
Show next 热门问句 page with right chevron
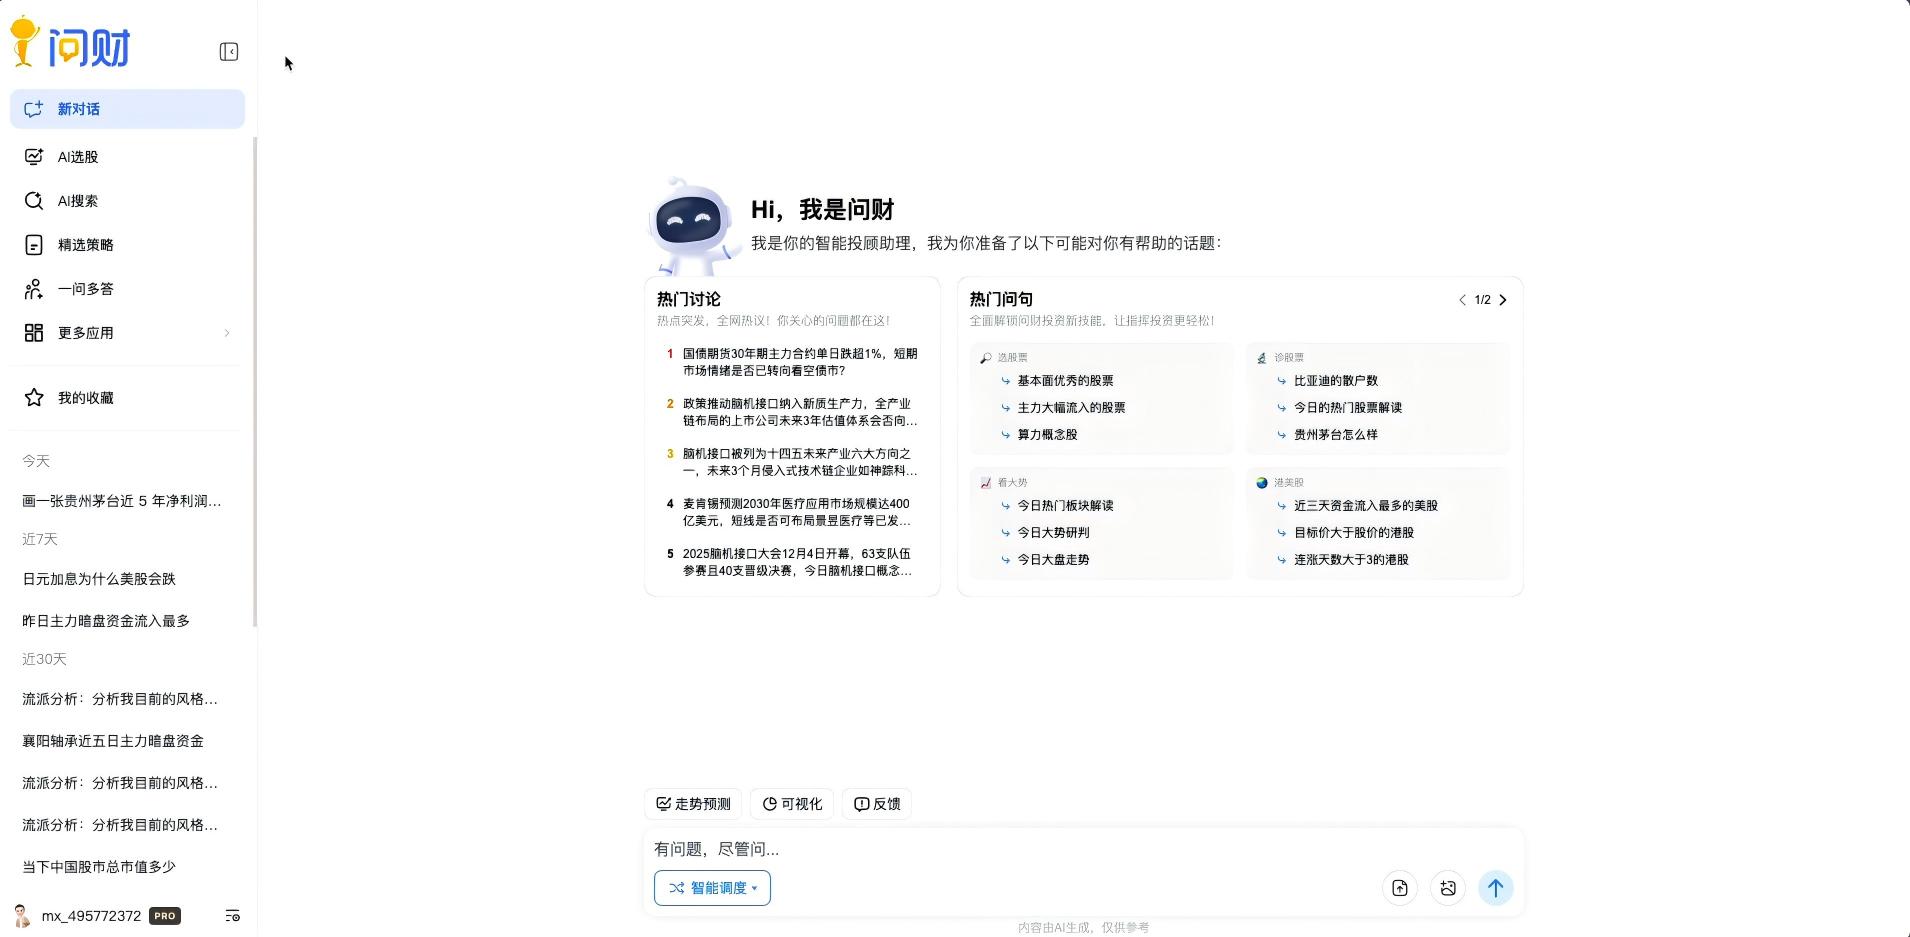click(x=1503, y=299)
